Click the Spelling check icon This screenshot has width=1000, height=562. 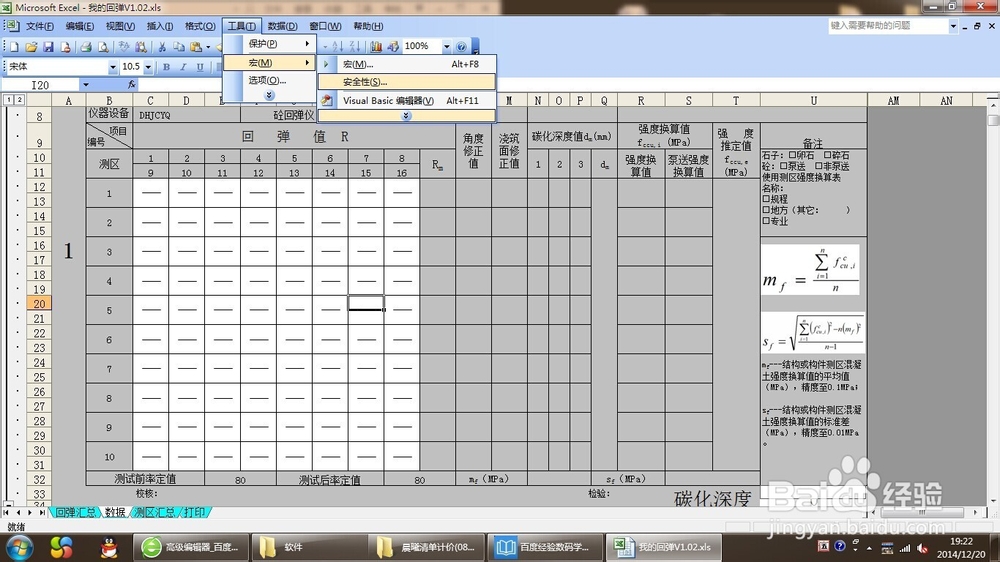coord(124,47)
